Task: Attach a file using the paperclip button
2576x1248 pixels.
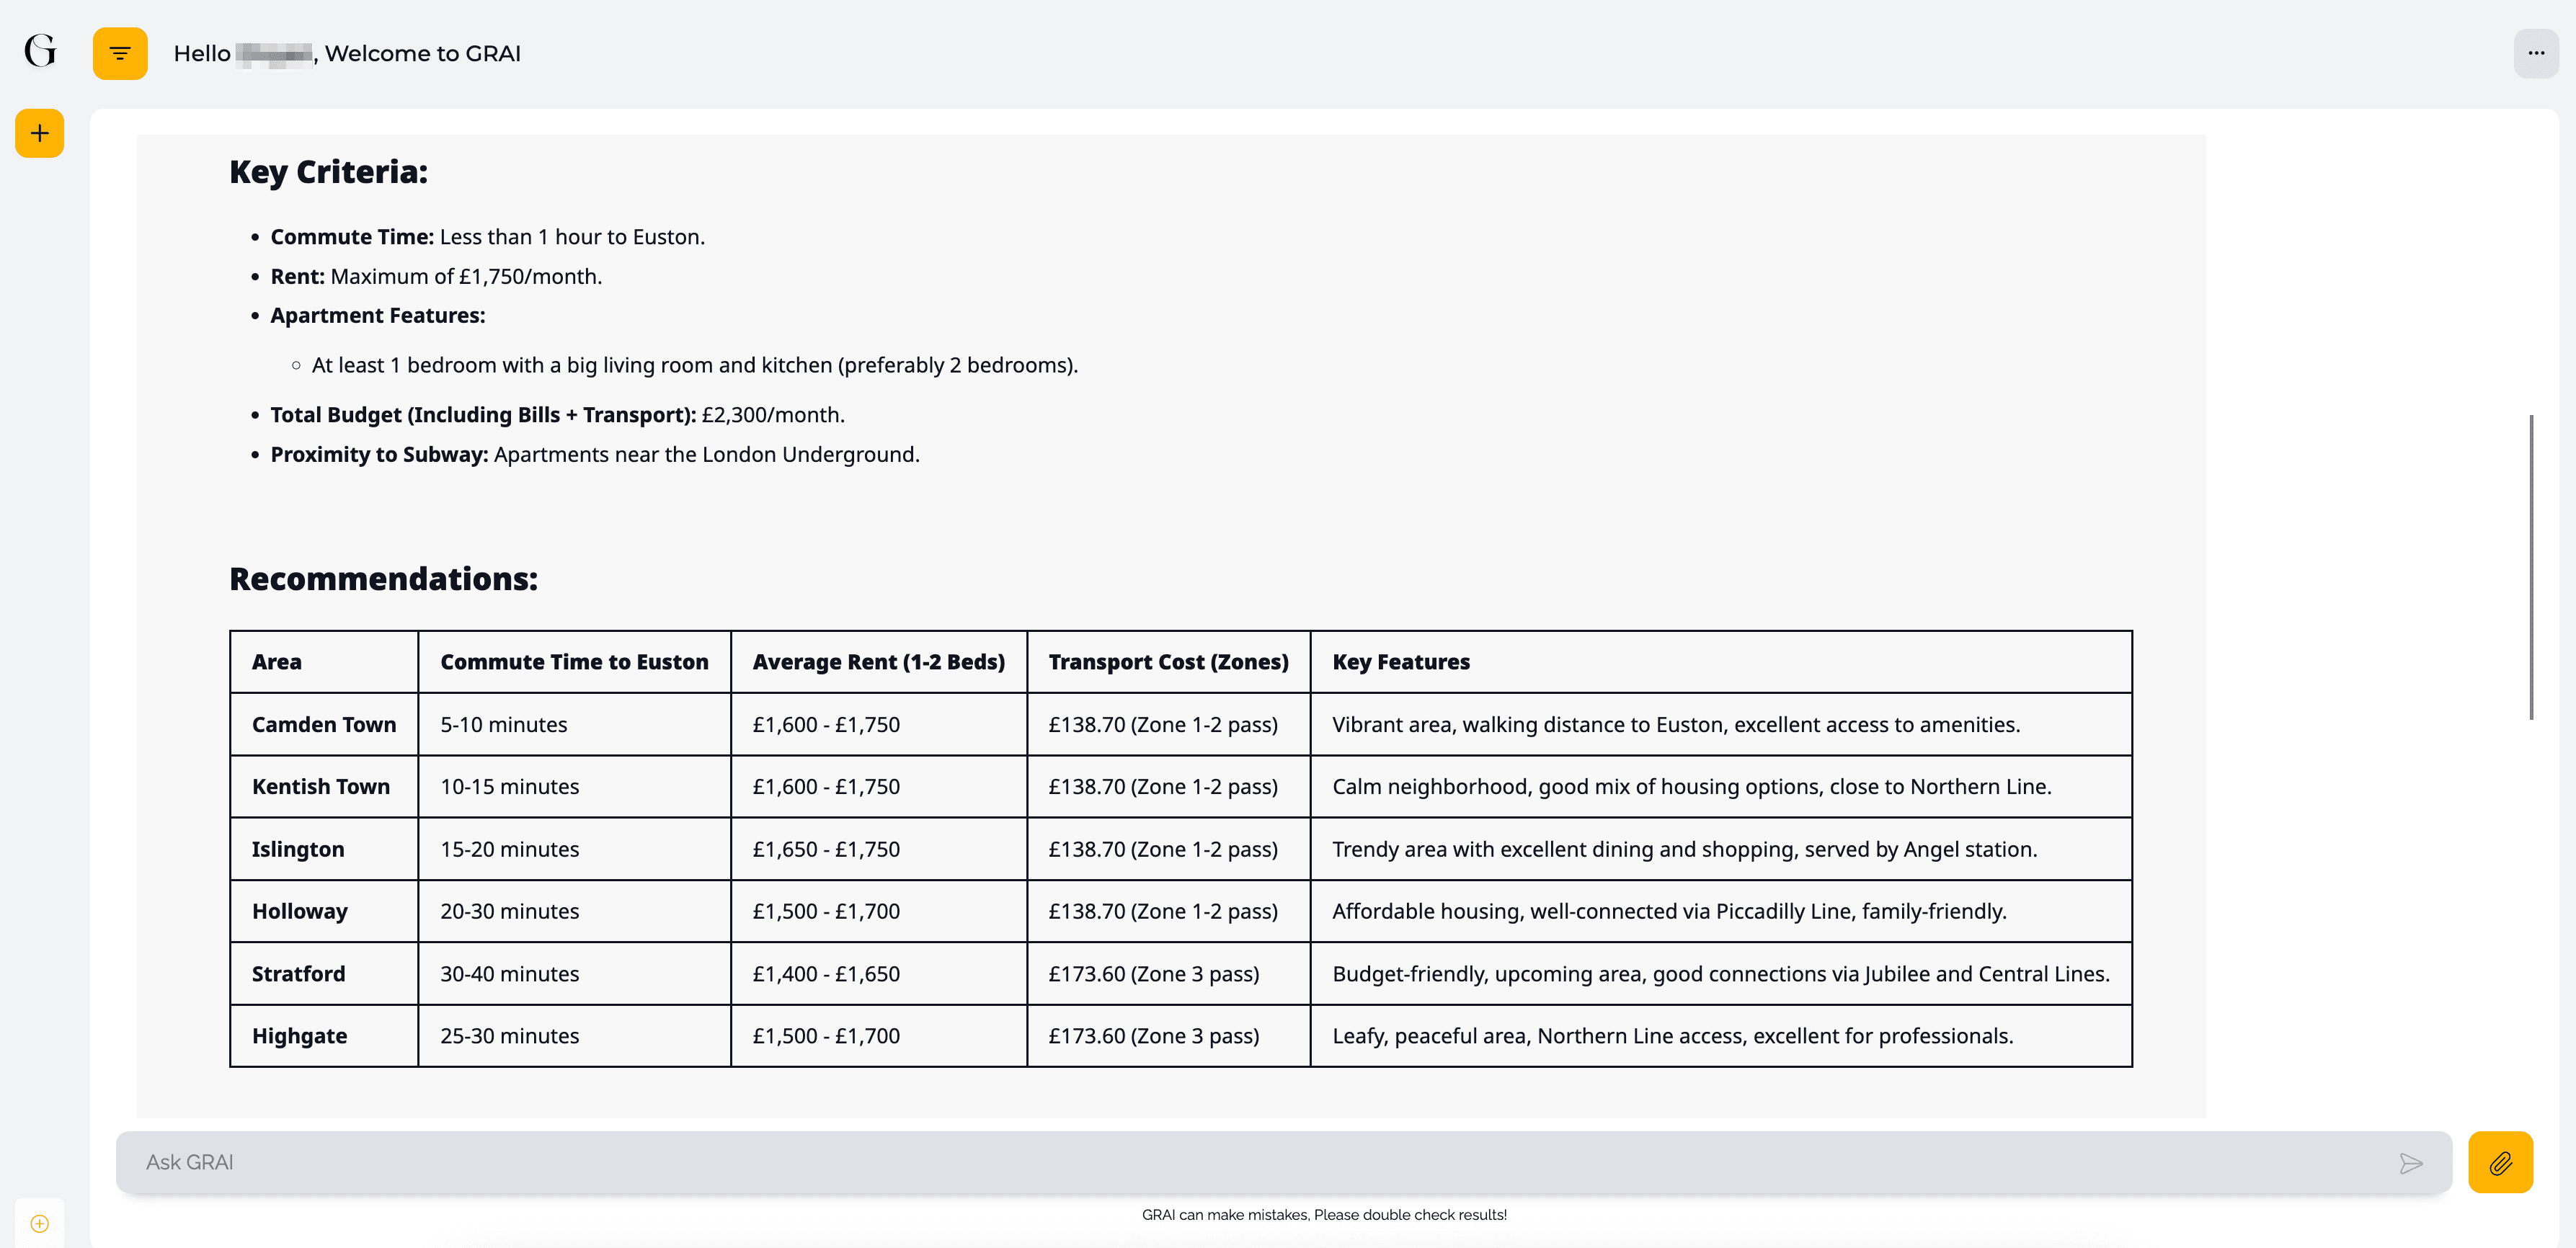Action: pos(2499,1162)
